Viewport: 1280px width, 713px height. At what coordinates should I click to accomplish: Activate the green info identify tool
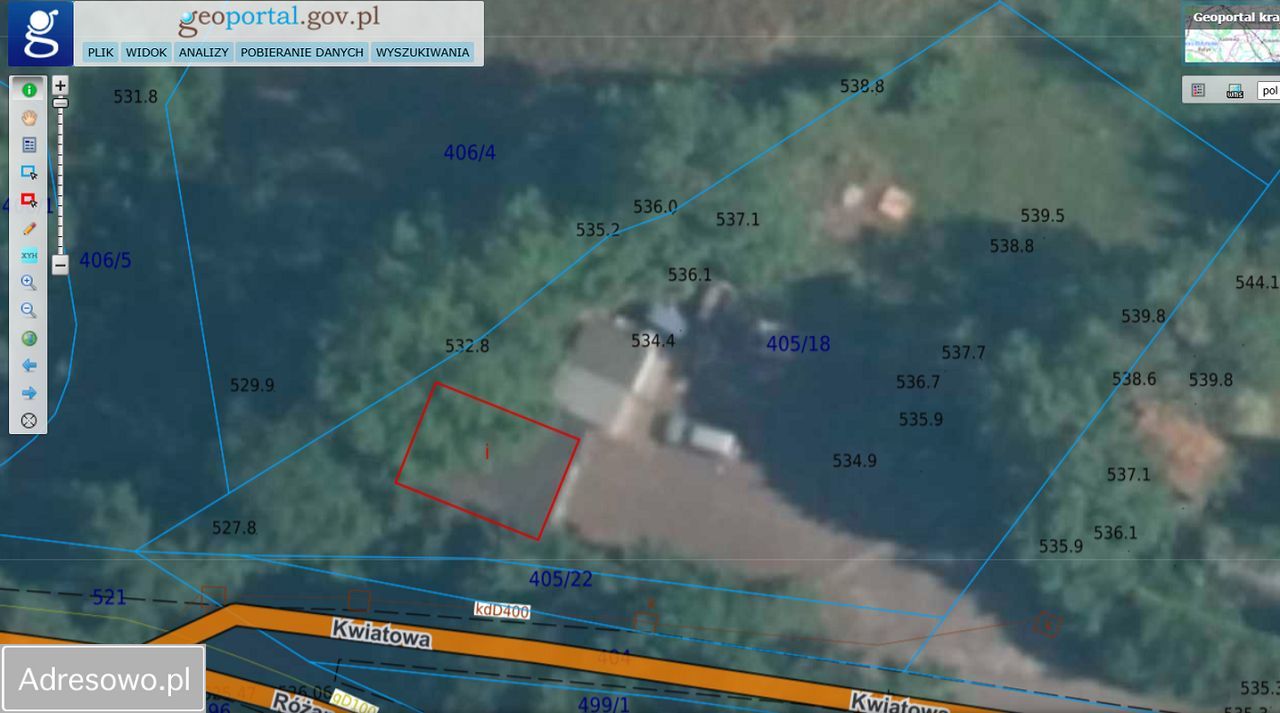(29, 90)
